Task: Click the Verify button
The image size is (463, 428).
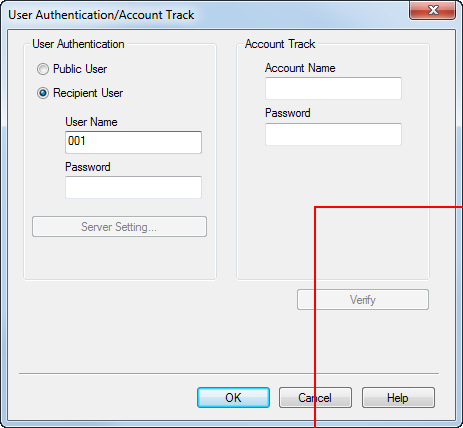Action: pyautogui.click(x=363, y=300)
